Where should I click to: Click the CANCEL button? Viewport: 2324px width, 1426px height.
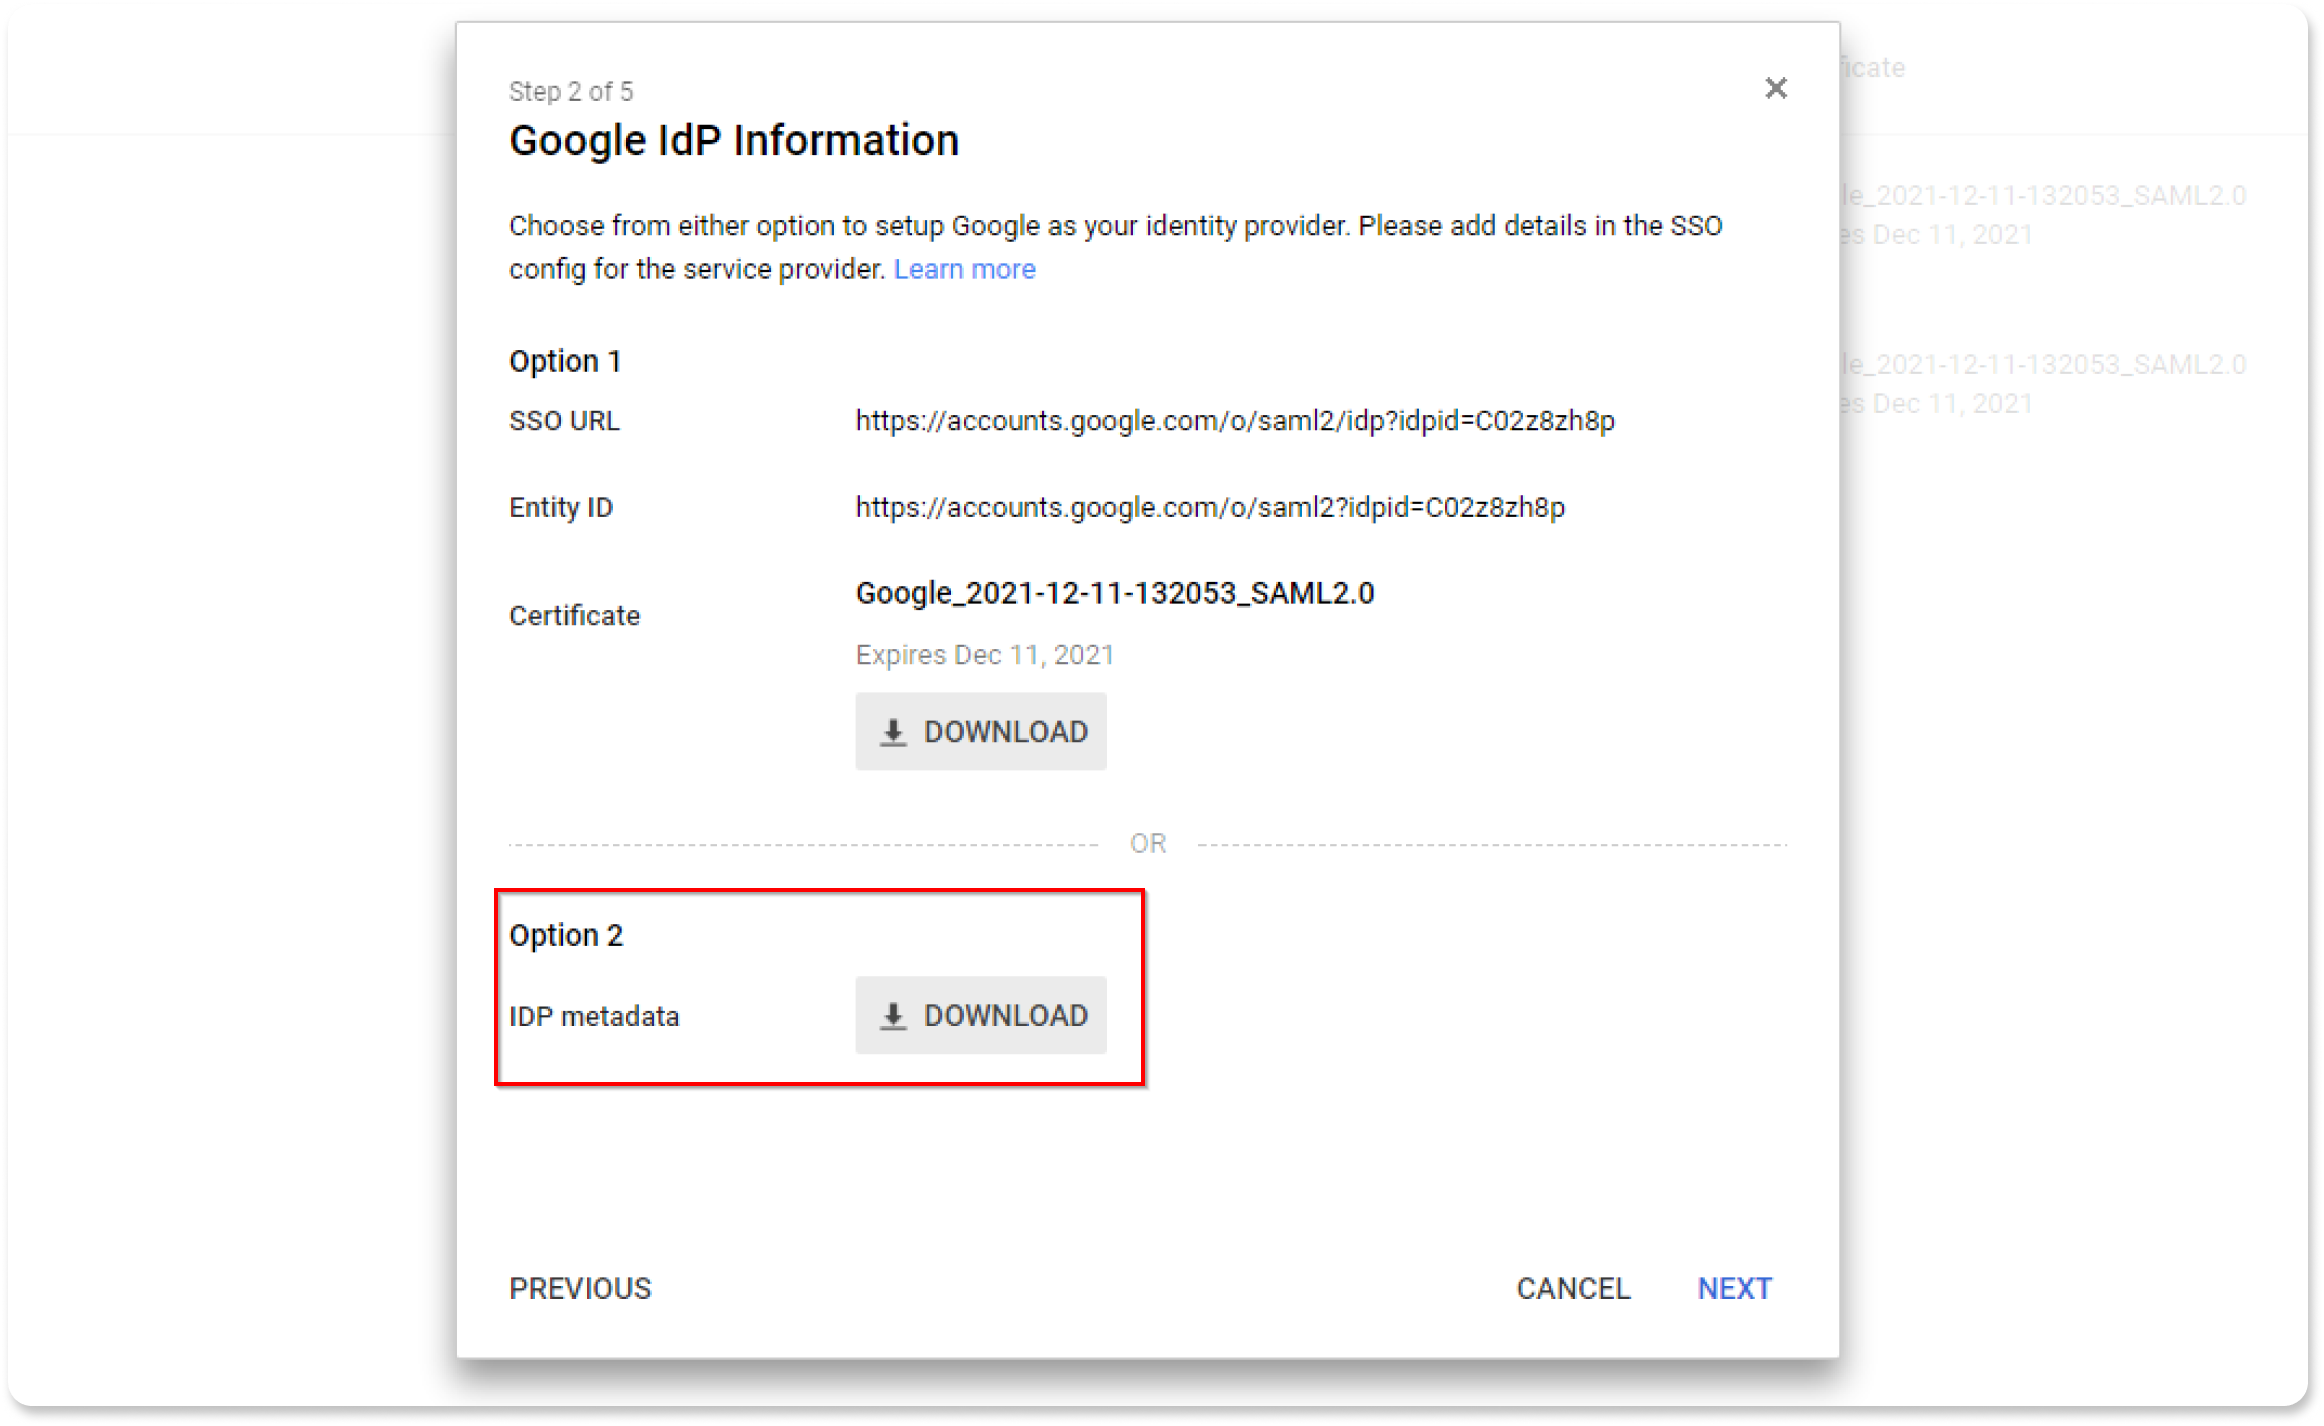tap(1573, 1288)
